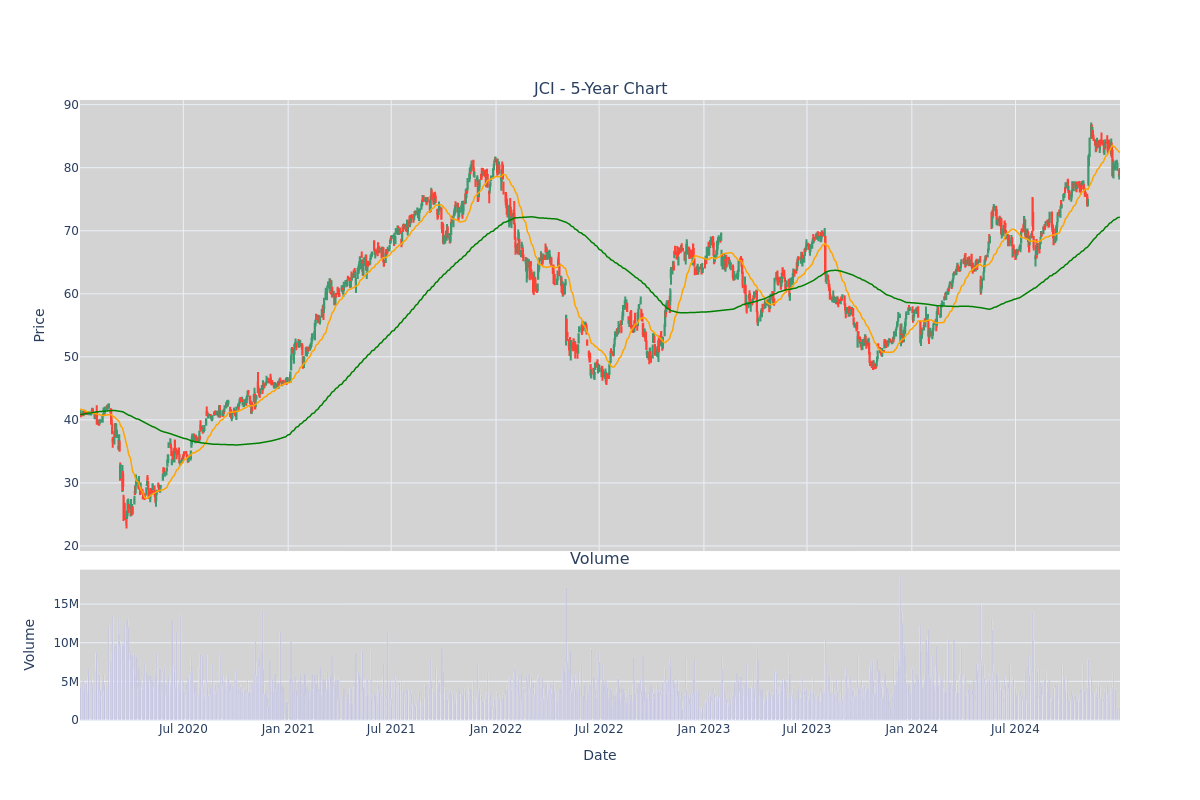
Task: Click the 90 price tick label
Action: (x=71, y=105)
